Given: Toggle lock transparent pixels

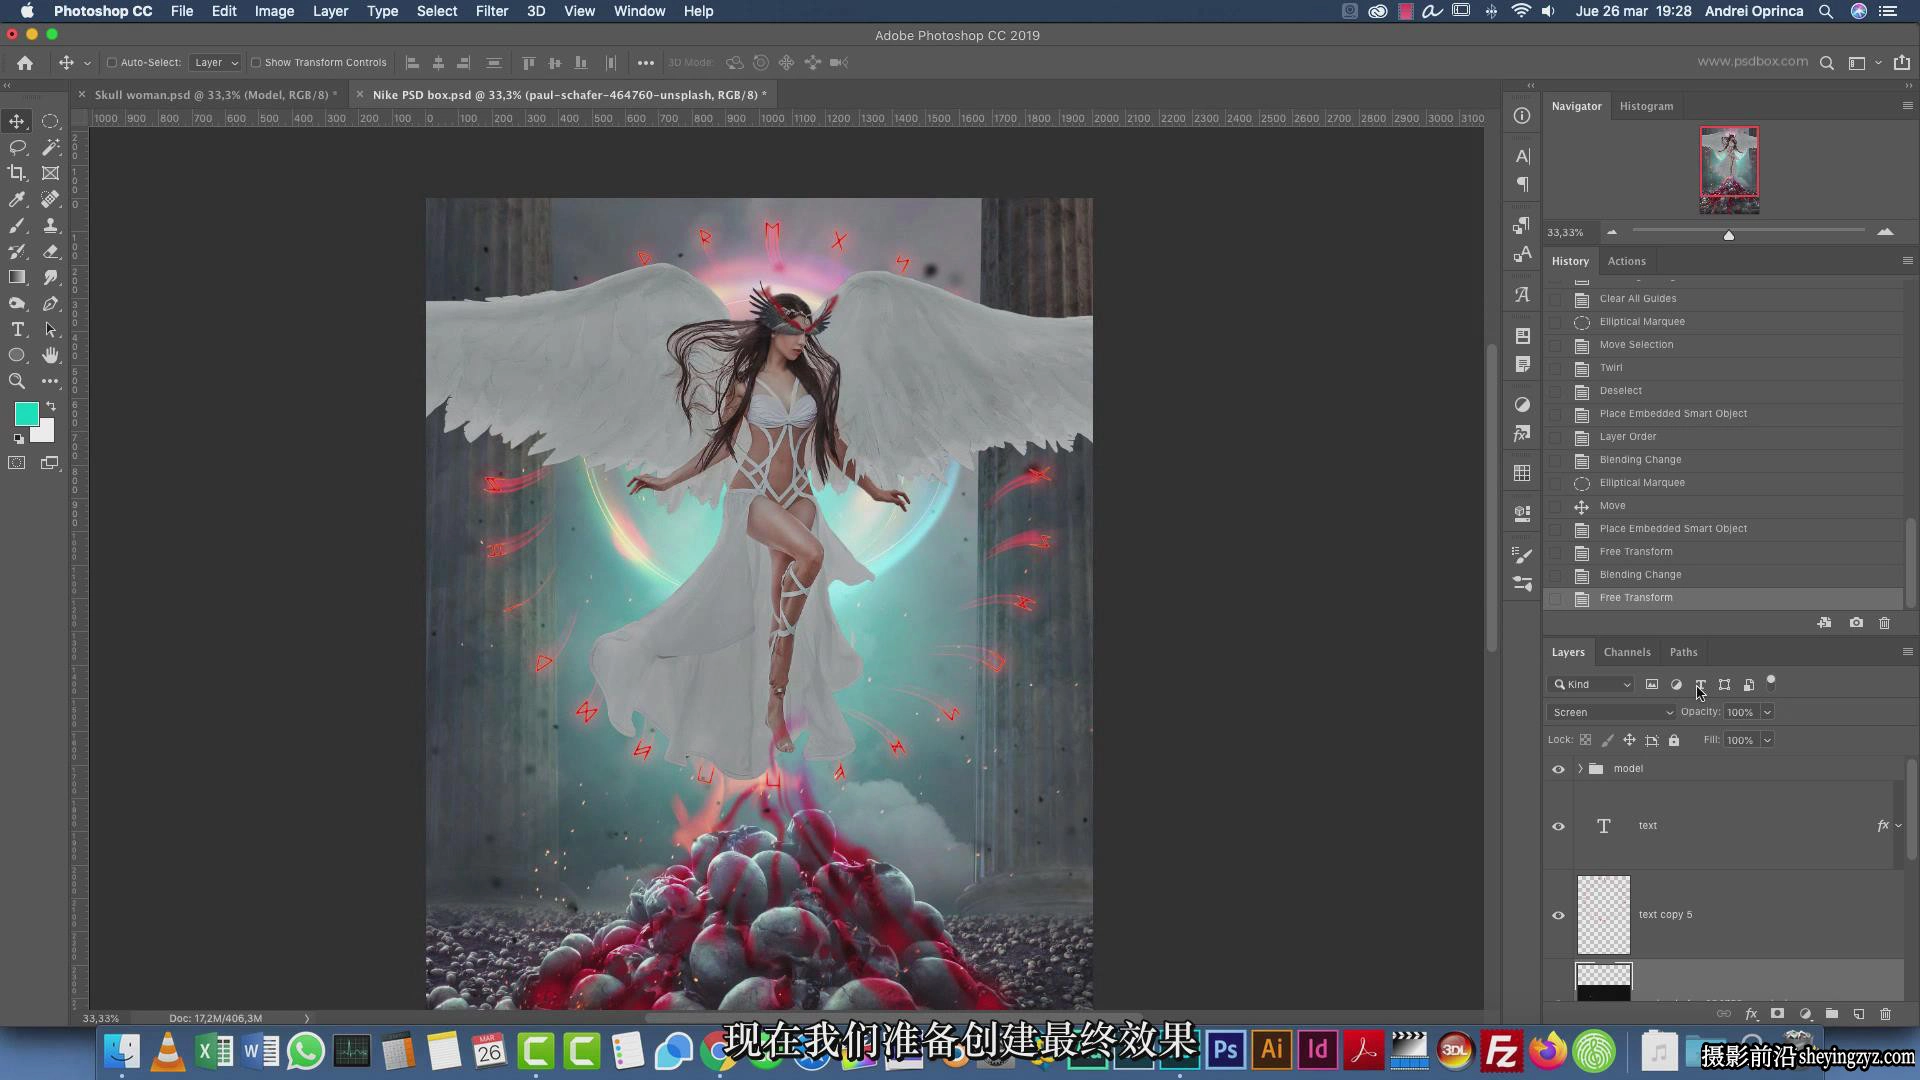Looking at the screenshot, I should [x=1585, y=740].
